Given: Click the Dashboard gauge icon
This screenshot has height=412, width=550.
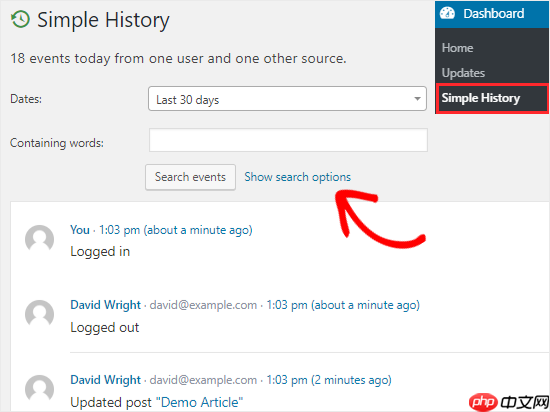Looking at the screenshot, I should pos(447,13).
